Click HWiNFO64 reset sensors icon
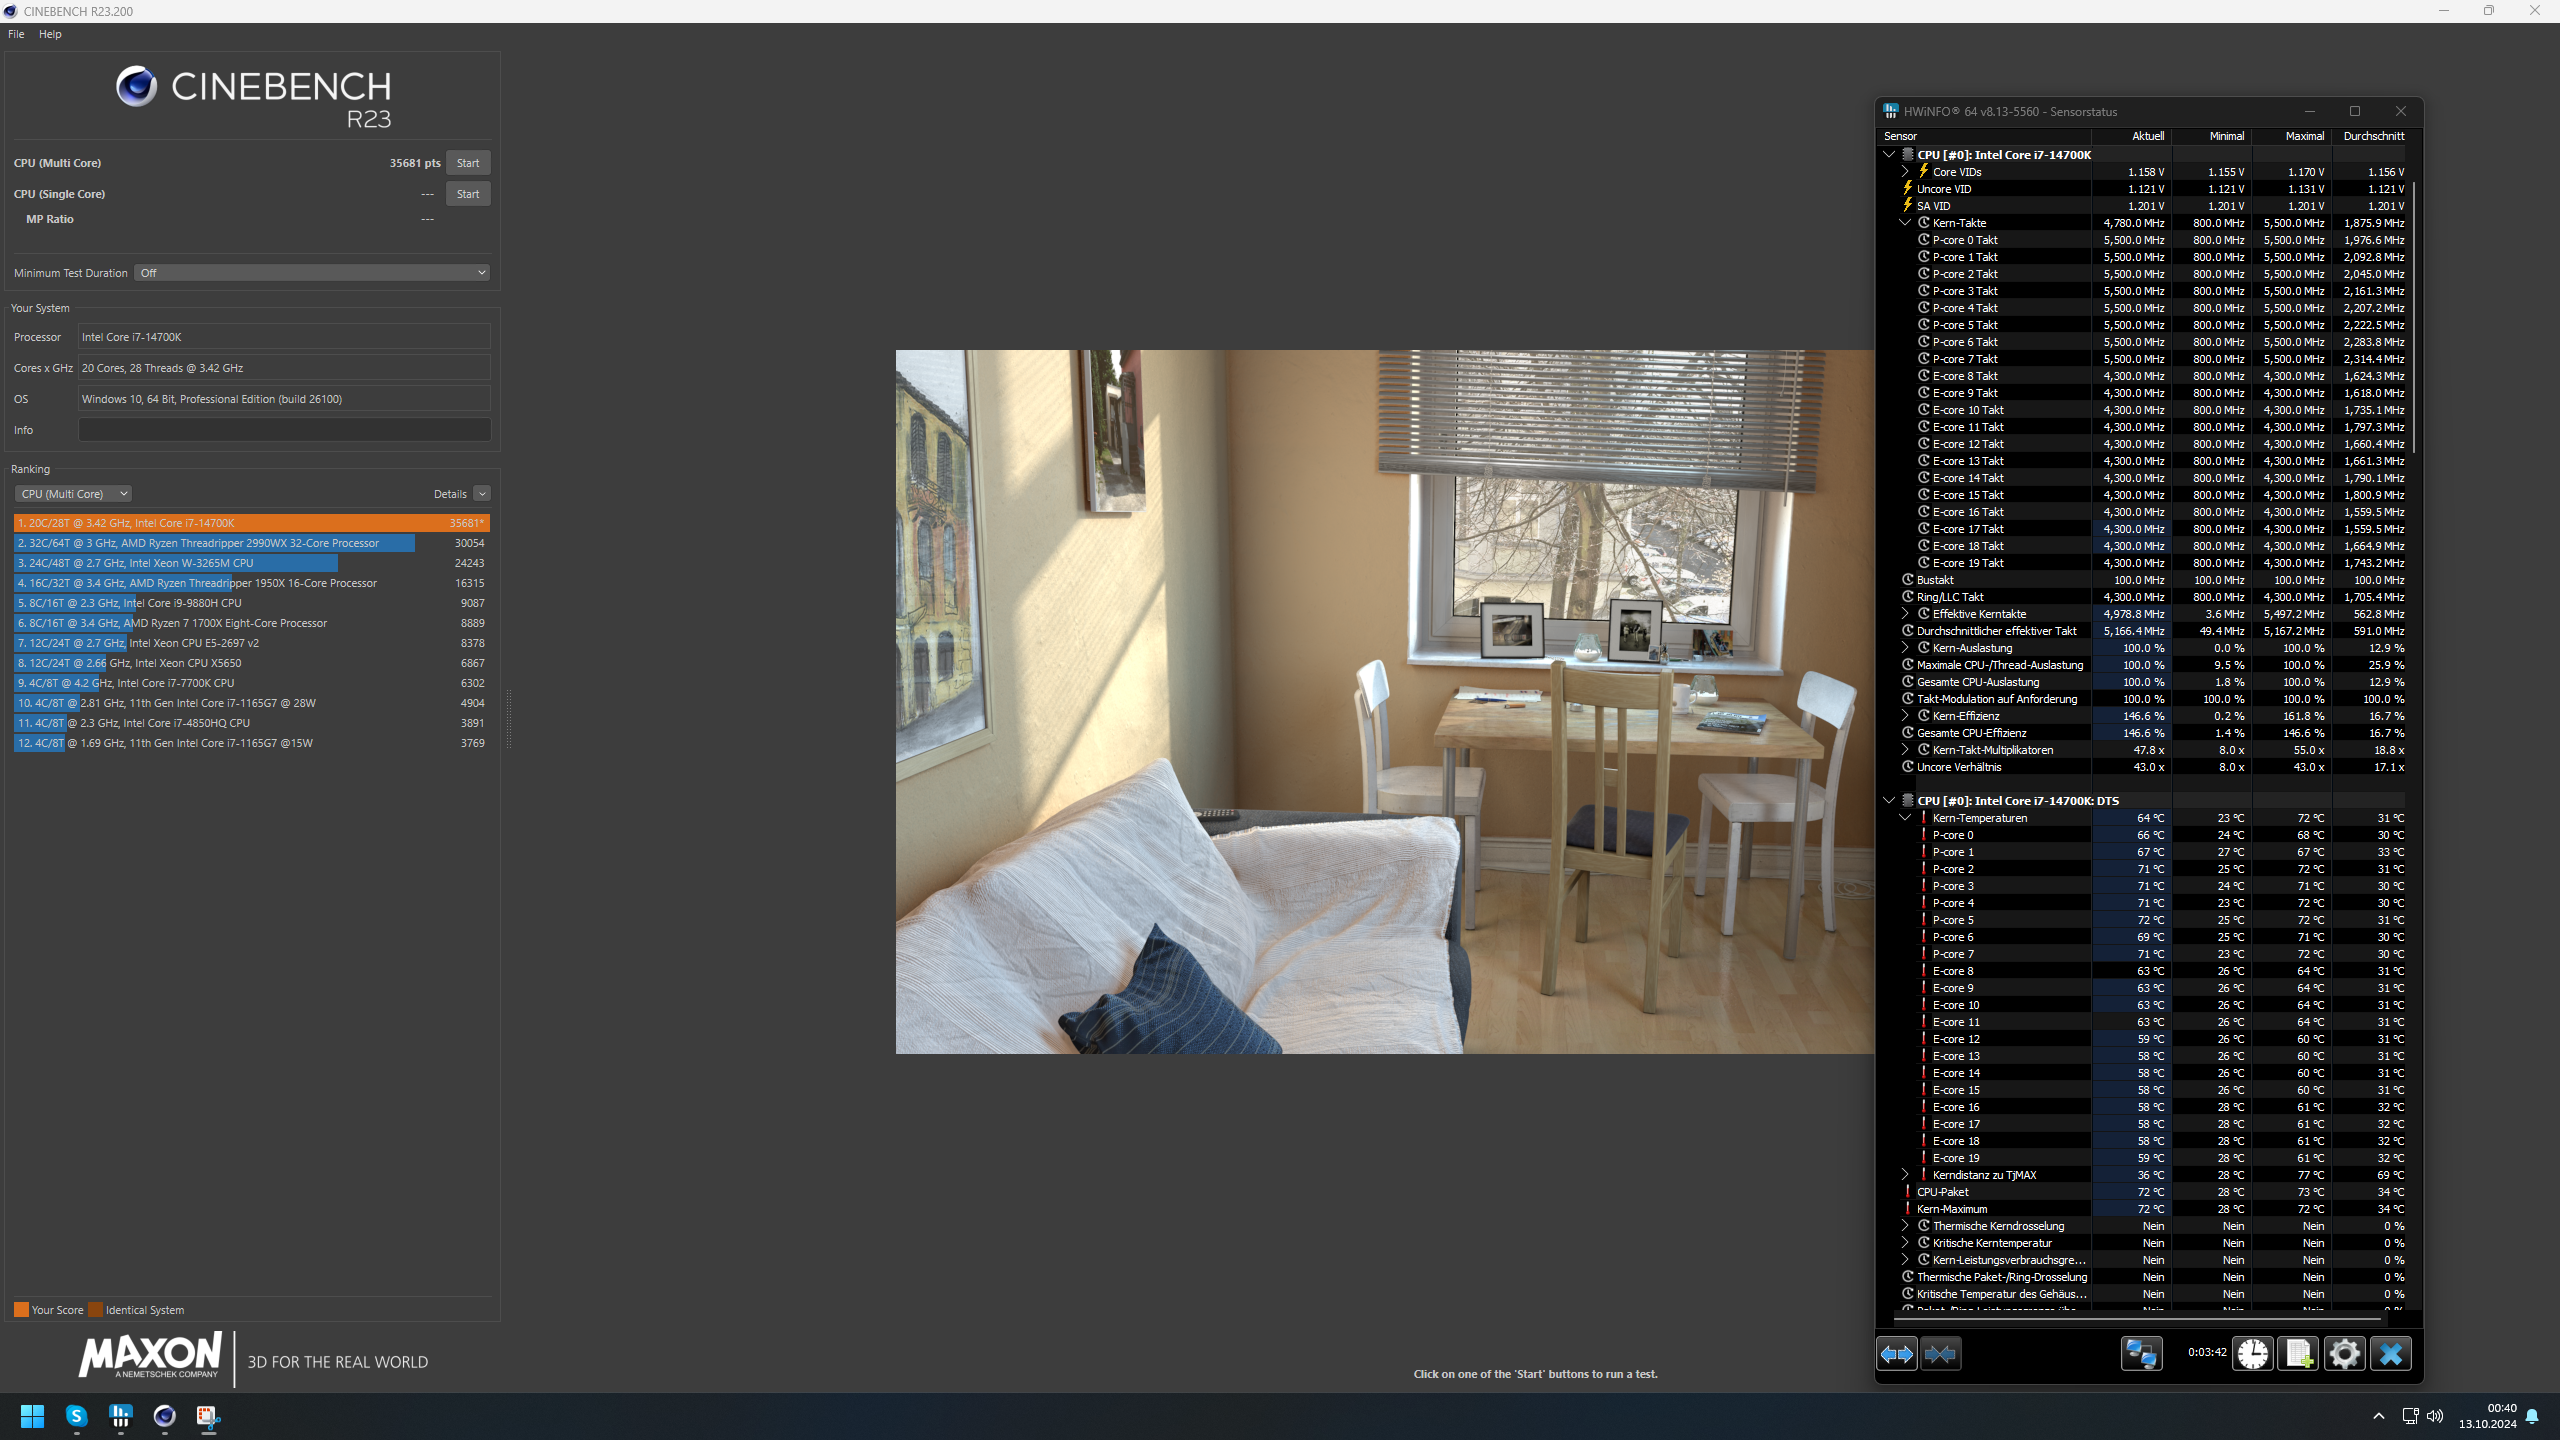Image resolution: width=2560 pixels, height=1440 pixels. point(2254,1354)
